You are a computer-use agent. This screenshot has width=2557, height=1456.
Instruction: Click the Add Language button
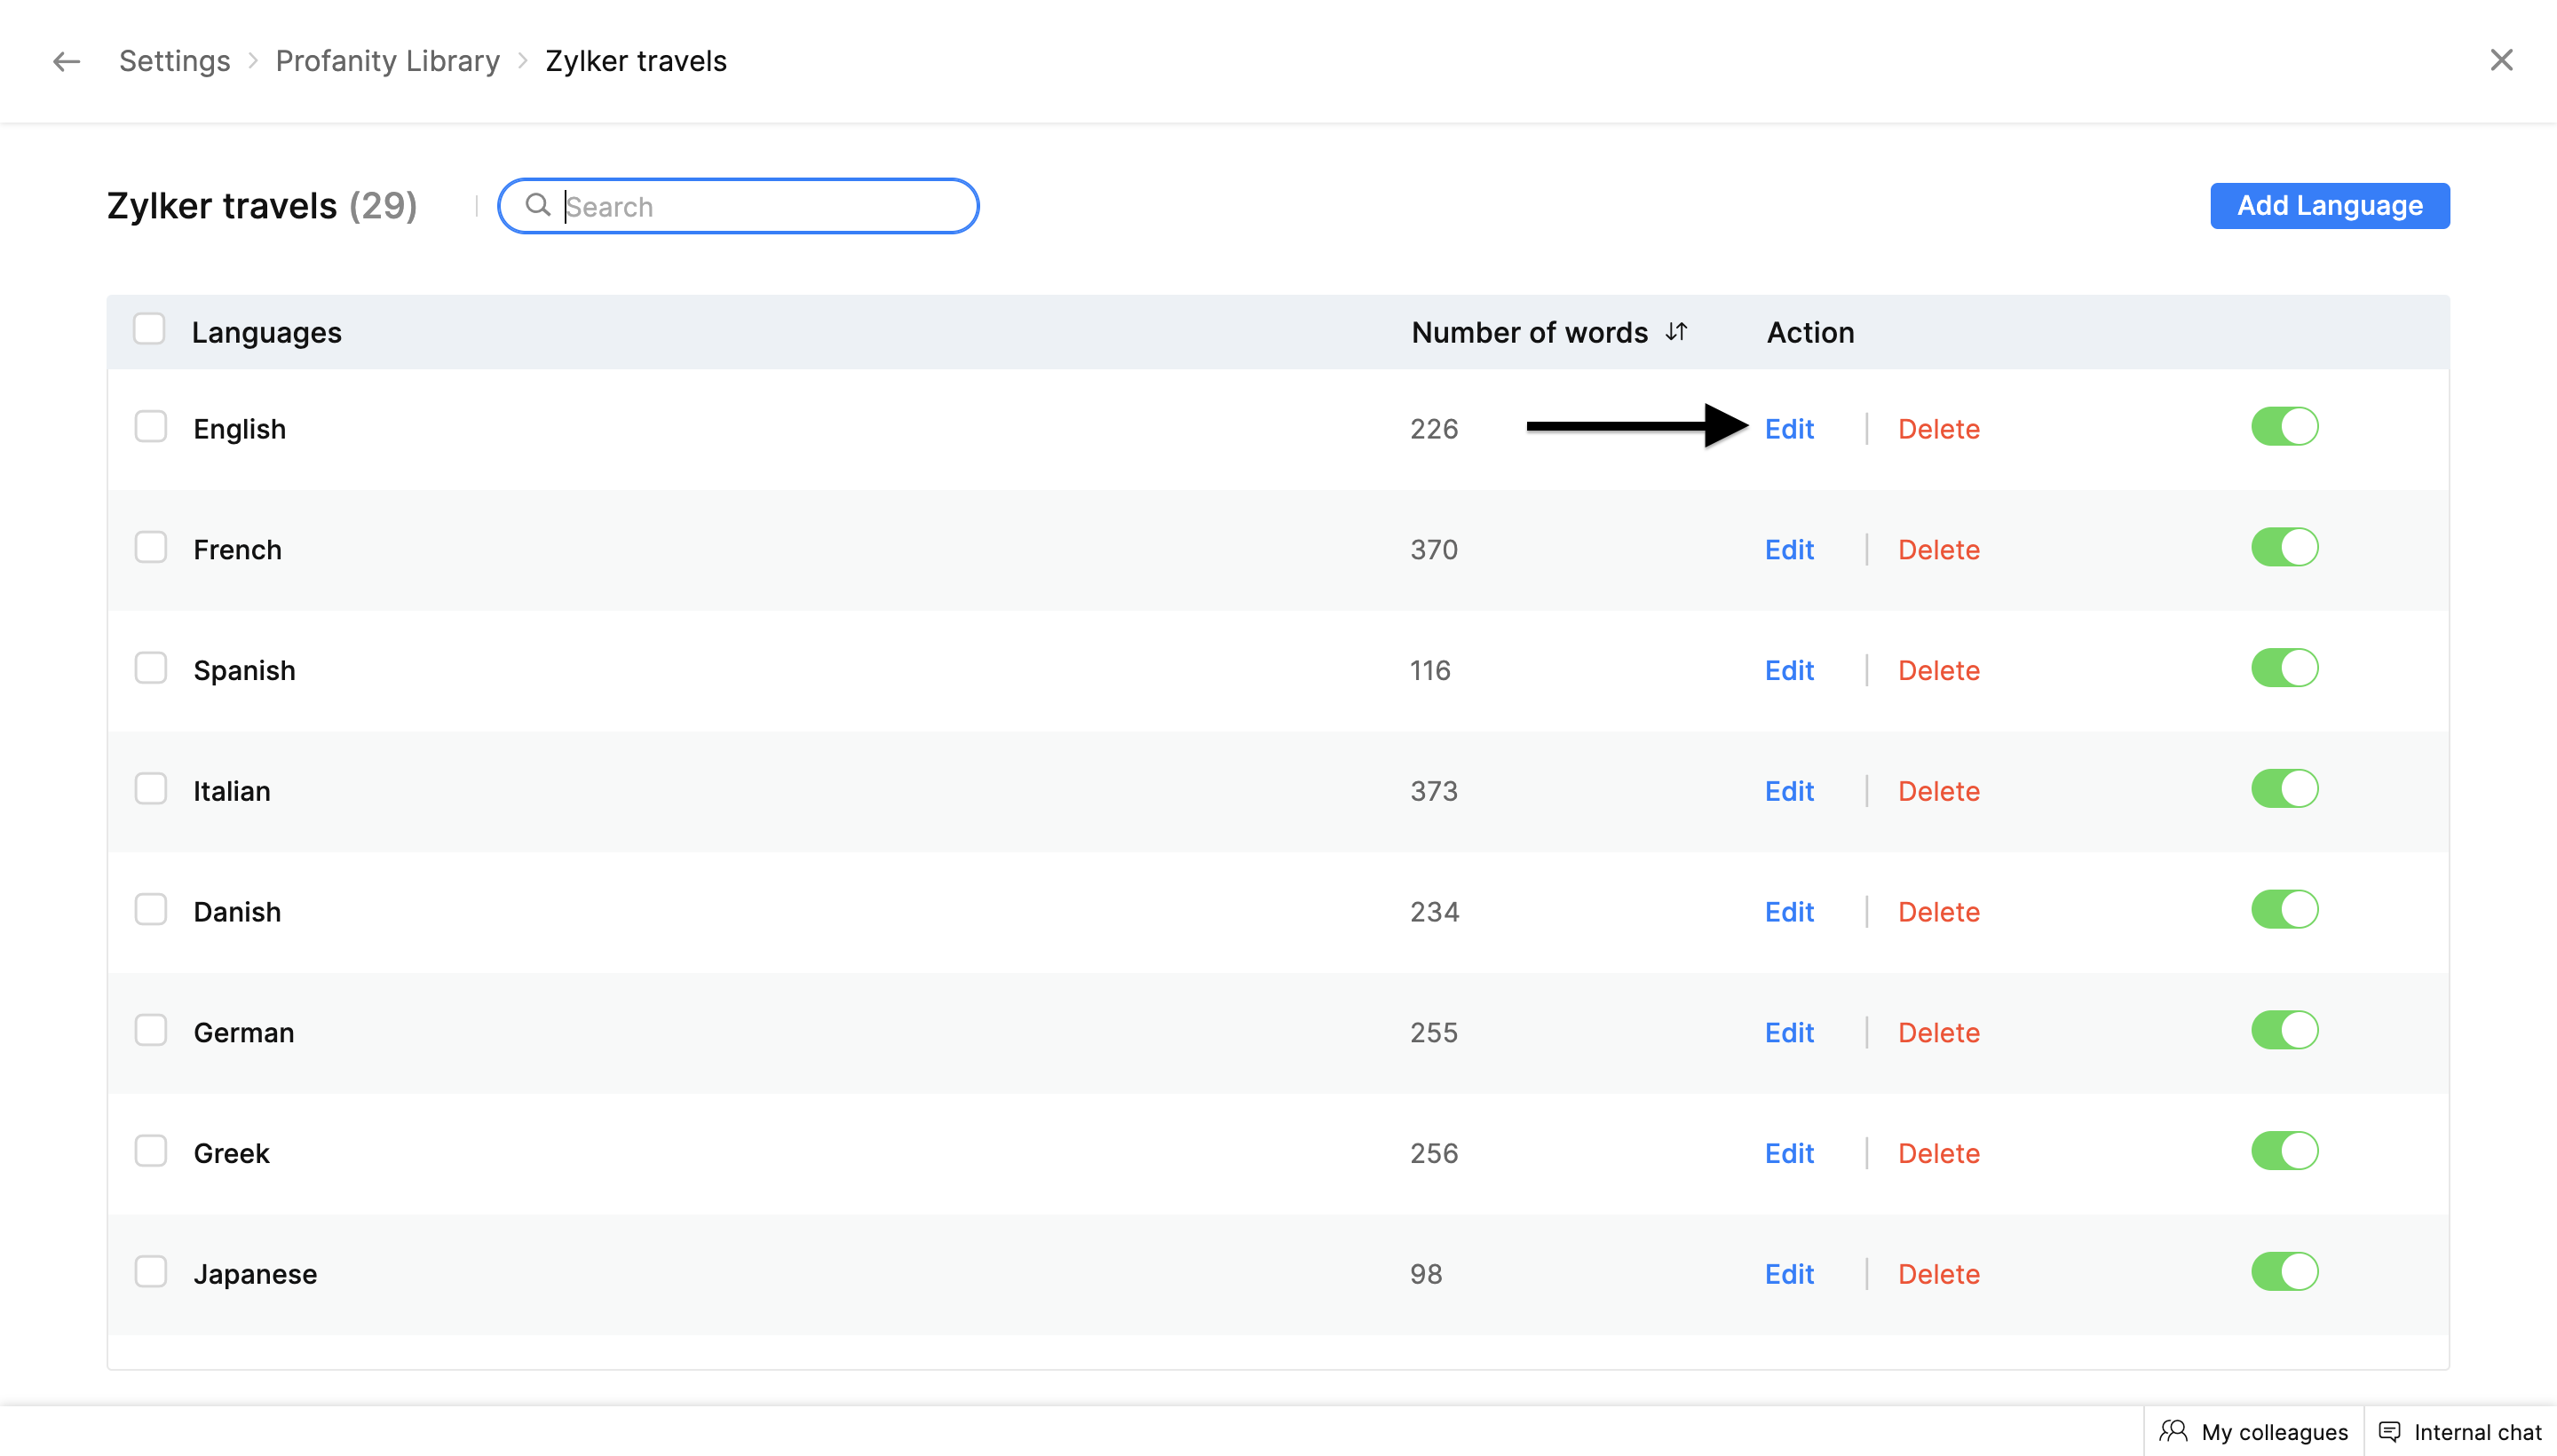(2329, 205)
